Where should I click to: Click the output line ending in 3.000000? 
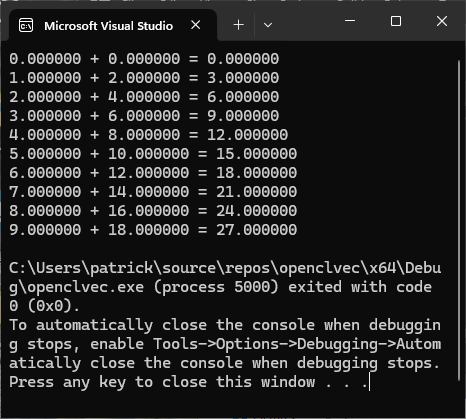[x=144, y=78]
